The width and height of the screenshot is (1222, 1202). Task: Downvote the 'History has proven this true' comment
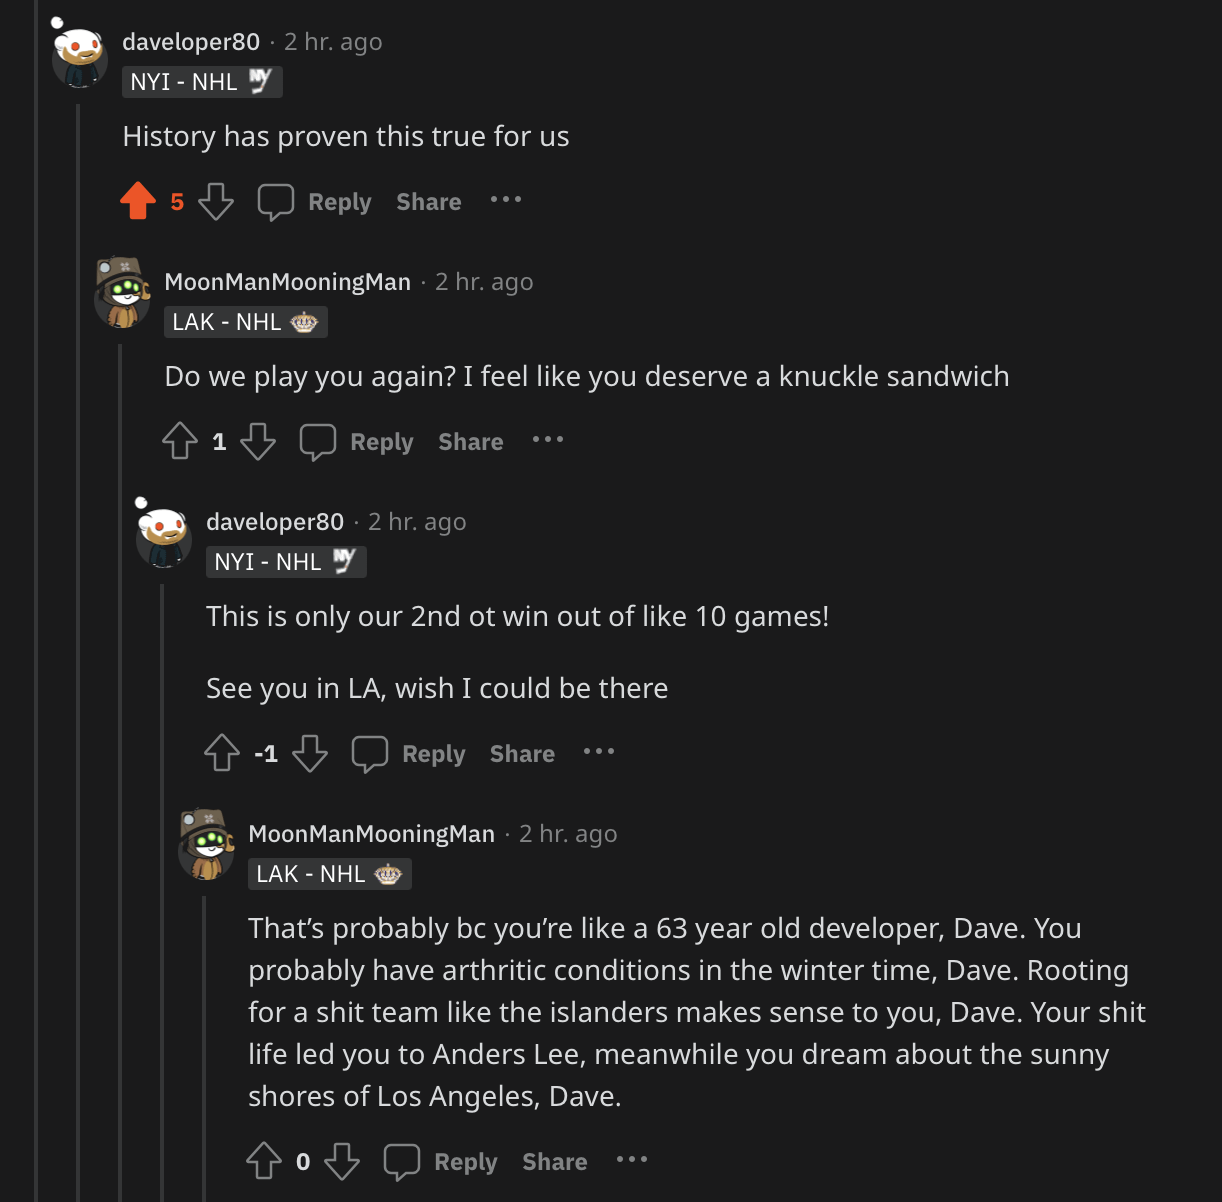click(x=215, y=201)
